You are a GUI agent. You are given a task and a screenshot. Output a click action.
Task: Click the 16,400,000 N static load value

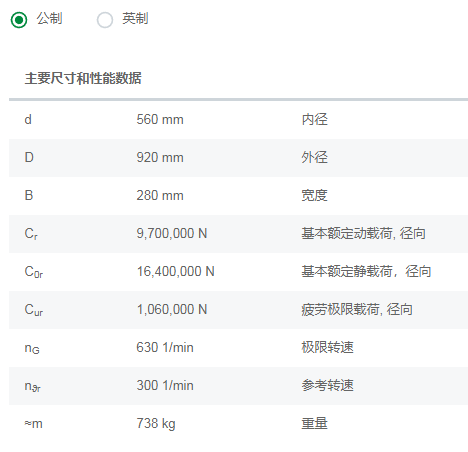coord(175,272)
